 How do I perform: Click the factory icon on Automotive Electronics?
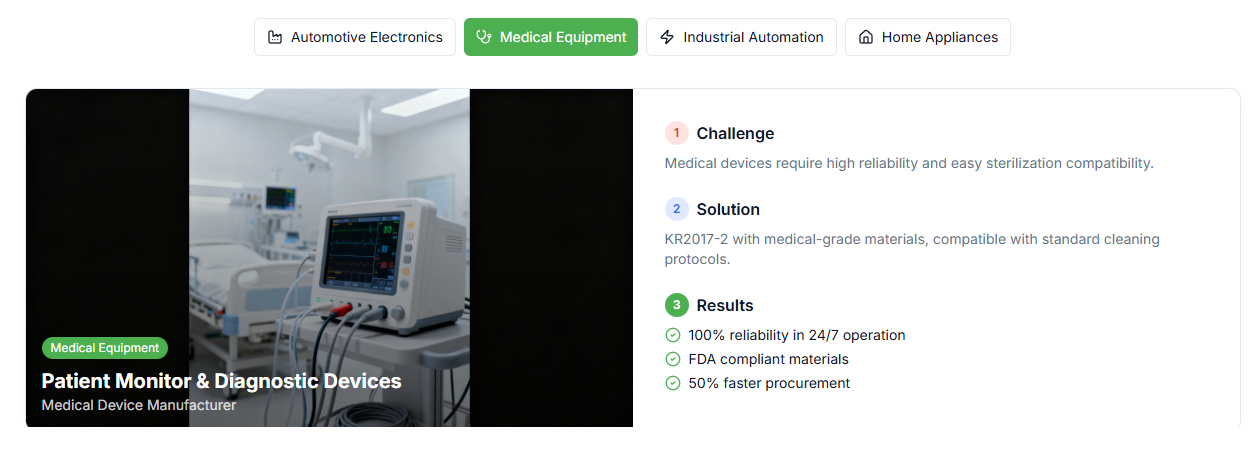[275, 38]
